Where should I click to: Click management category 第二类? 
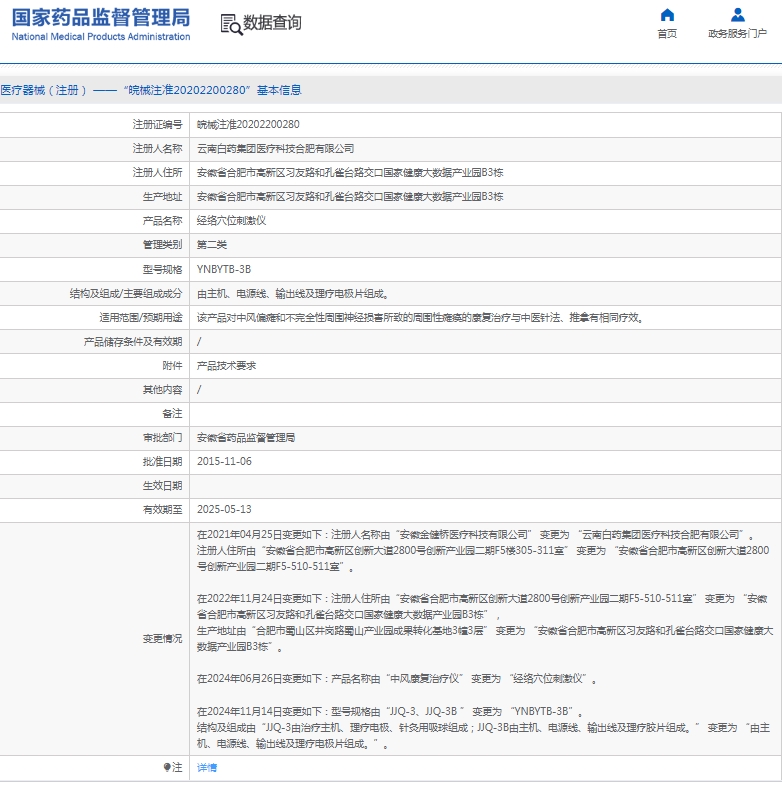click(x=212, y=245)
